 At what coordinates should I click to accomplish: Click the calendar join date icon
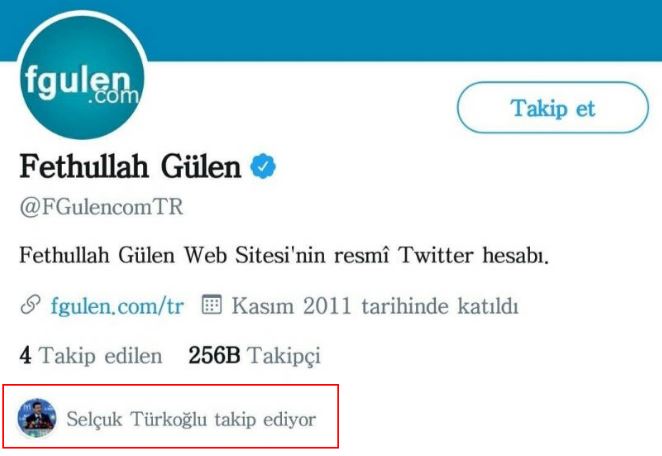pos(212,304)
